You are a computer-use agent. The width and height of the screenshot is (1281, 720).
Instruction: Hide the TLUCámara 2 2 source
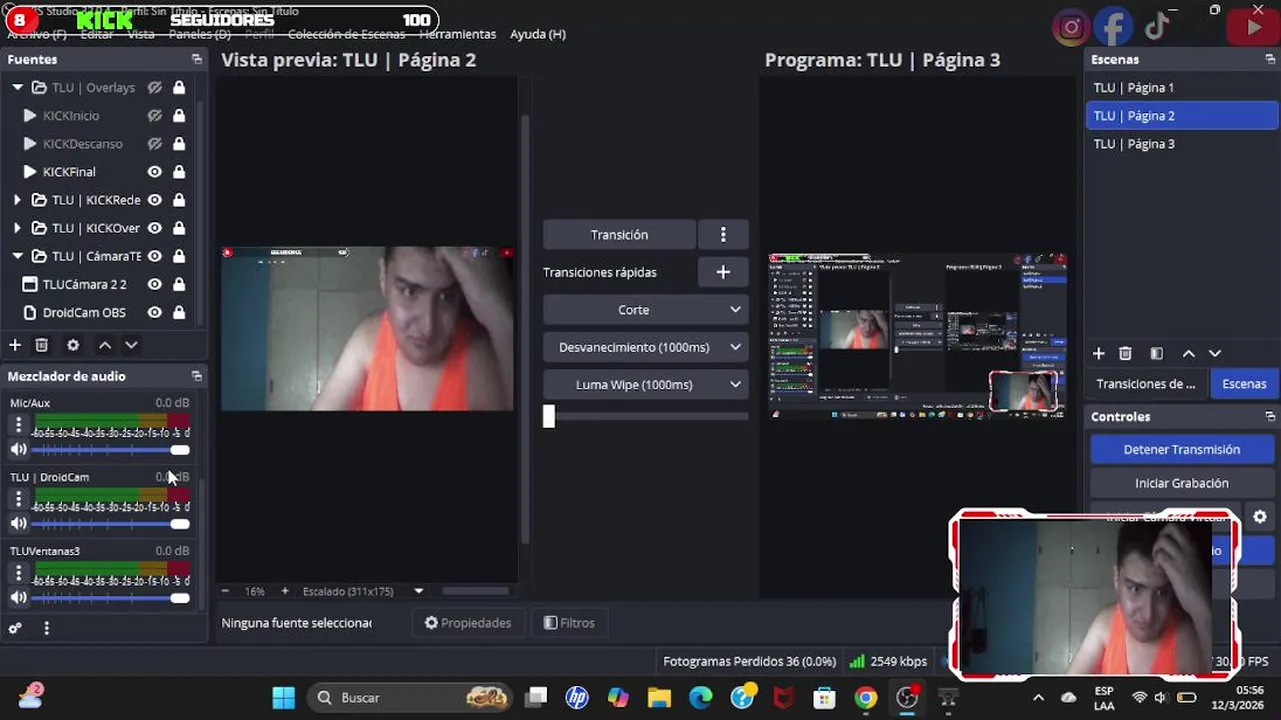pos(155,284)
